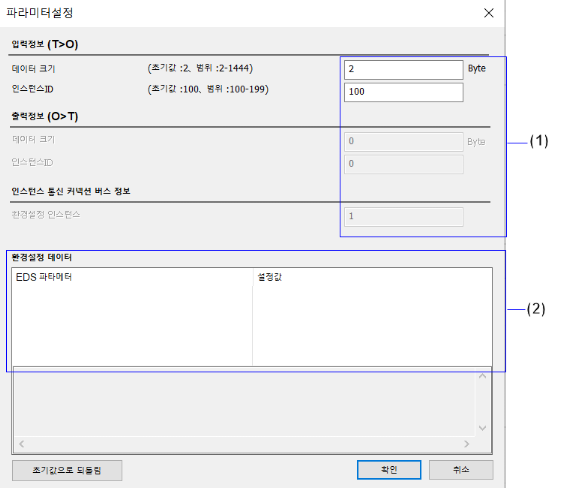Screen dimensions: 570x494
Task: Click the scroll up arrow in description box
Action: (482, 376)
